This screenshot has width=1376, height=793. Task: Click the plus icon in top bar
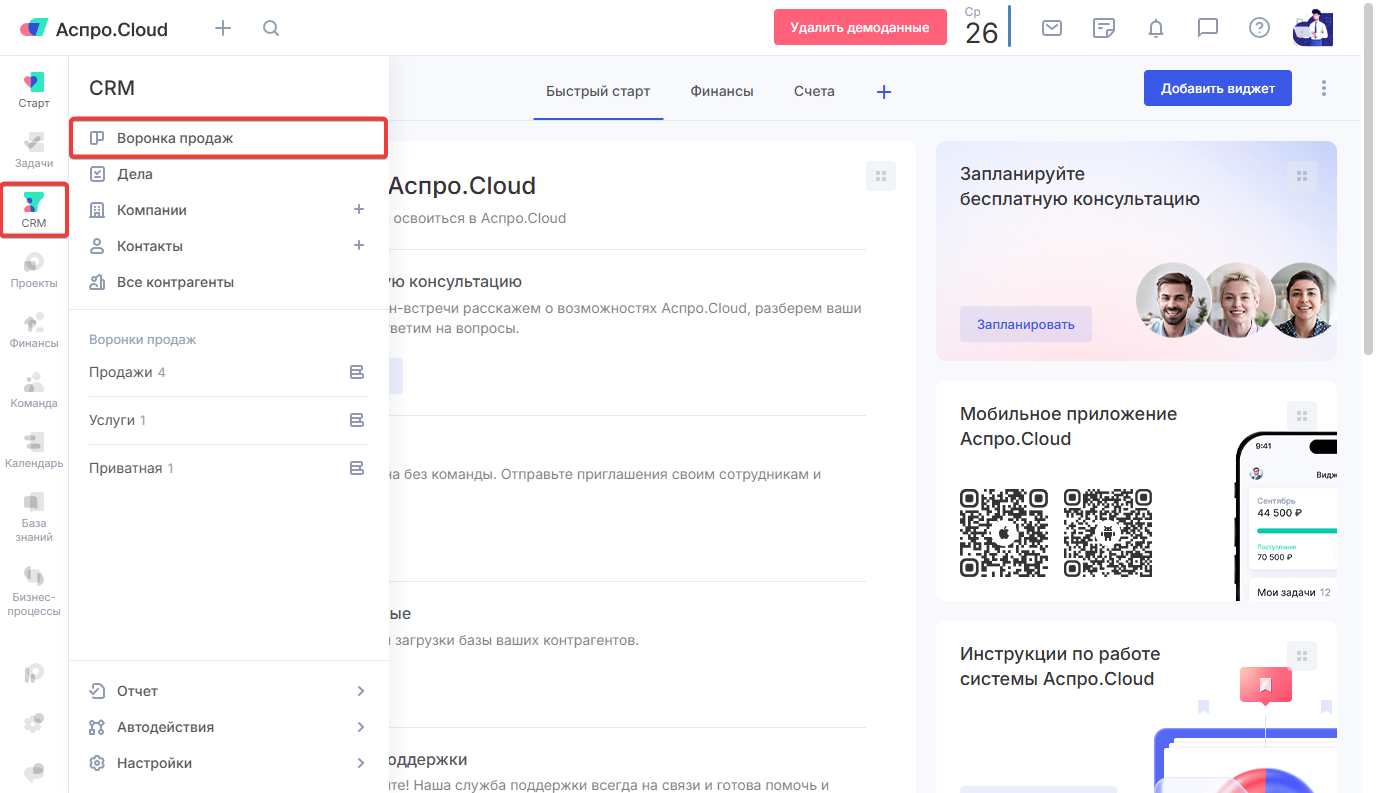coord(223,28)
